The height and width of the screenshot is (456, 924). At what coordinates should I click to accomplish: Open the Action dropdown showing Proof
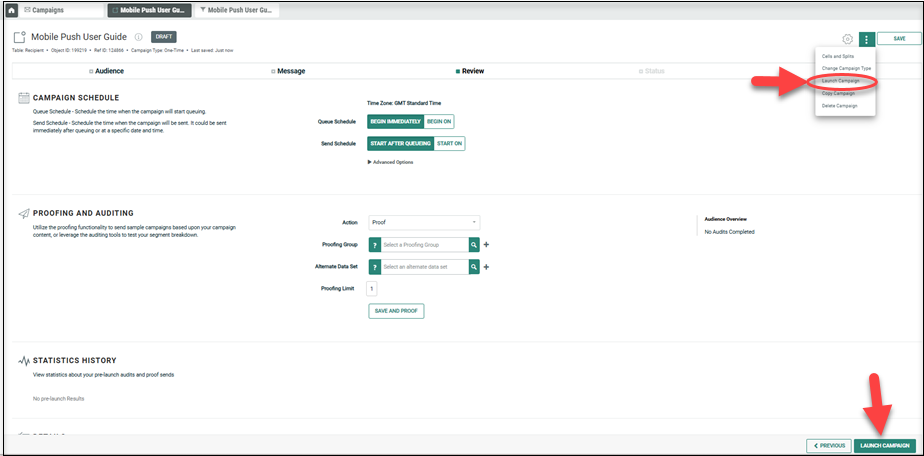pyautogui.click(x=424, y=222)
